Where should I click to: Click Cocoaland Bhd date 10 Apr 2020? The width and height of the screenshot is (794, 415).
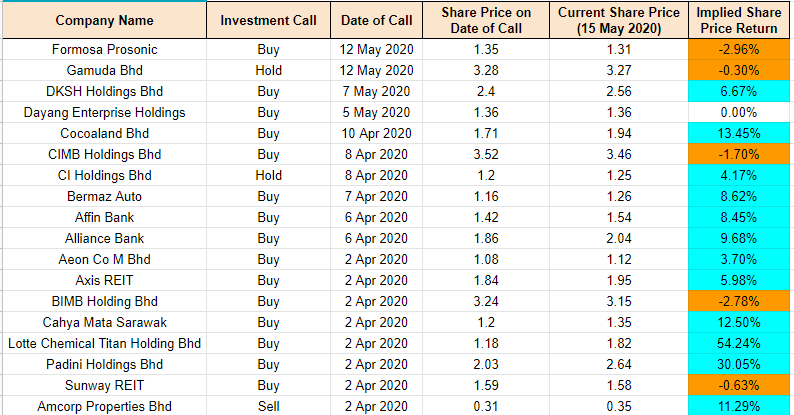click(x=372, y=133)
